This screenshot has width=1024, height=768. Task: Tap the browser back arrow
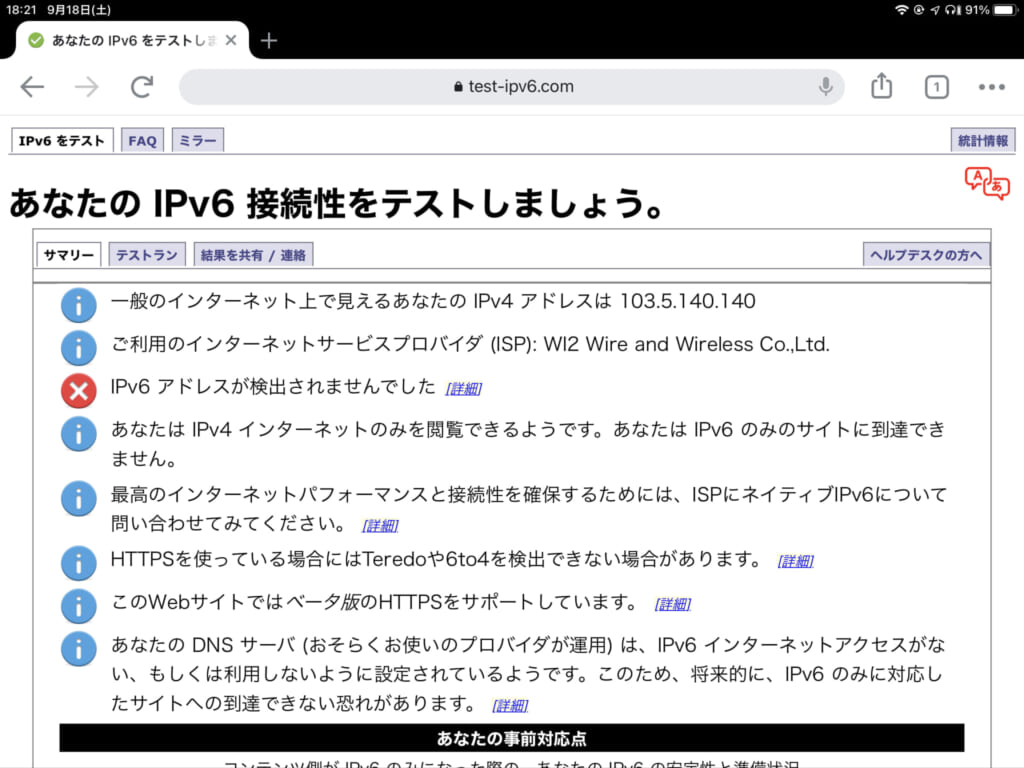(x=32, y=87)
